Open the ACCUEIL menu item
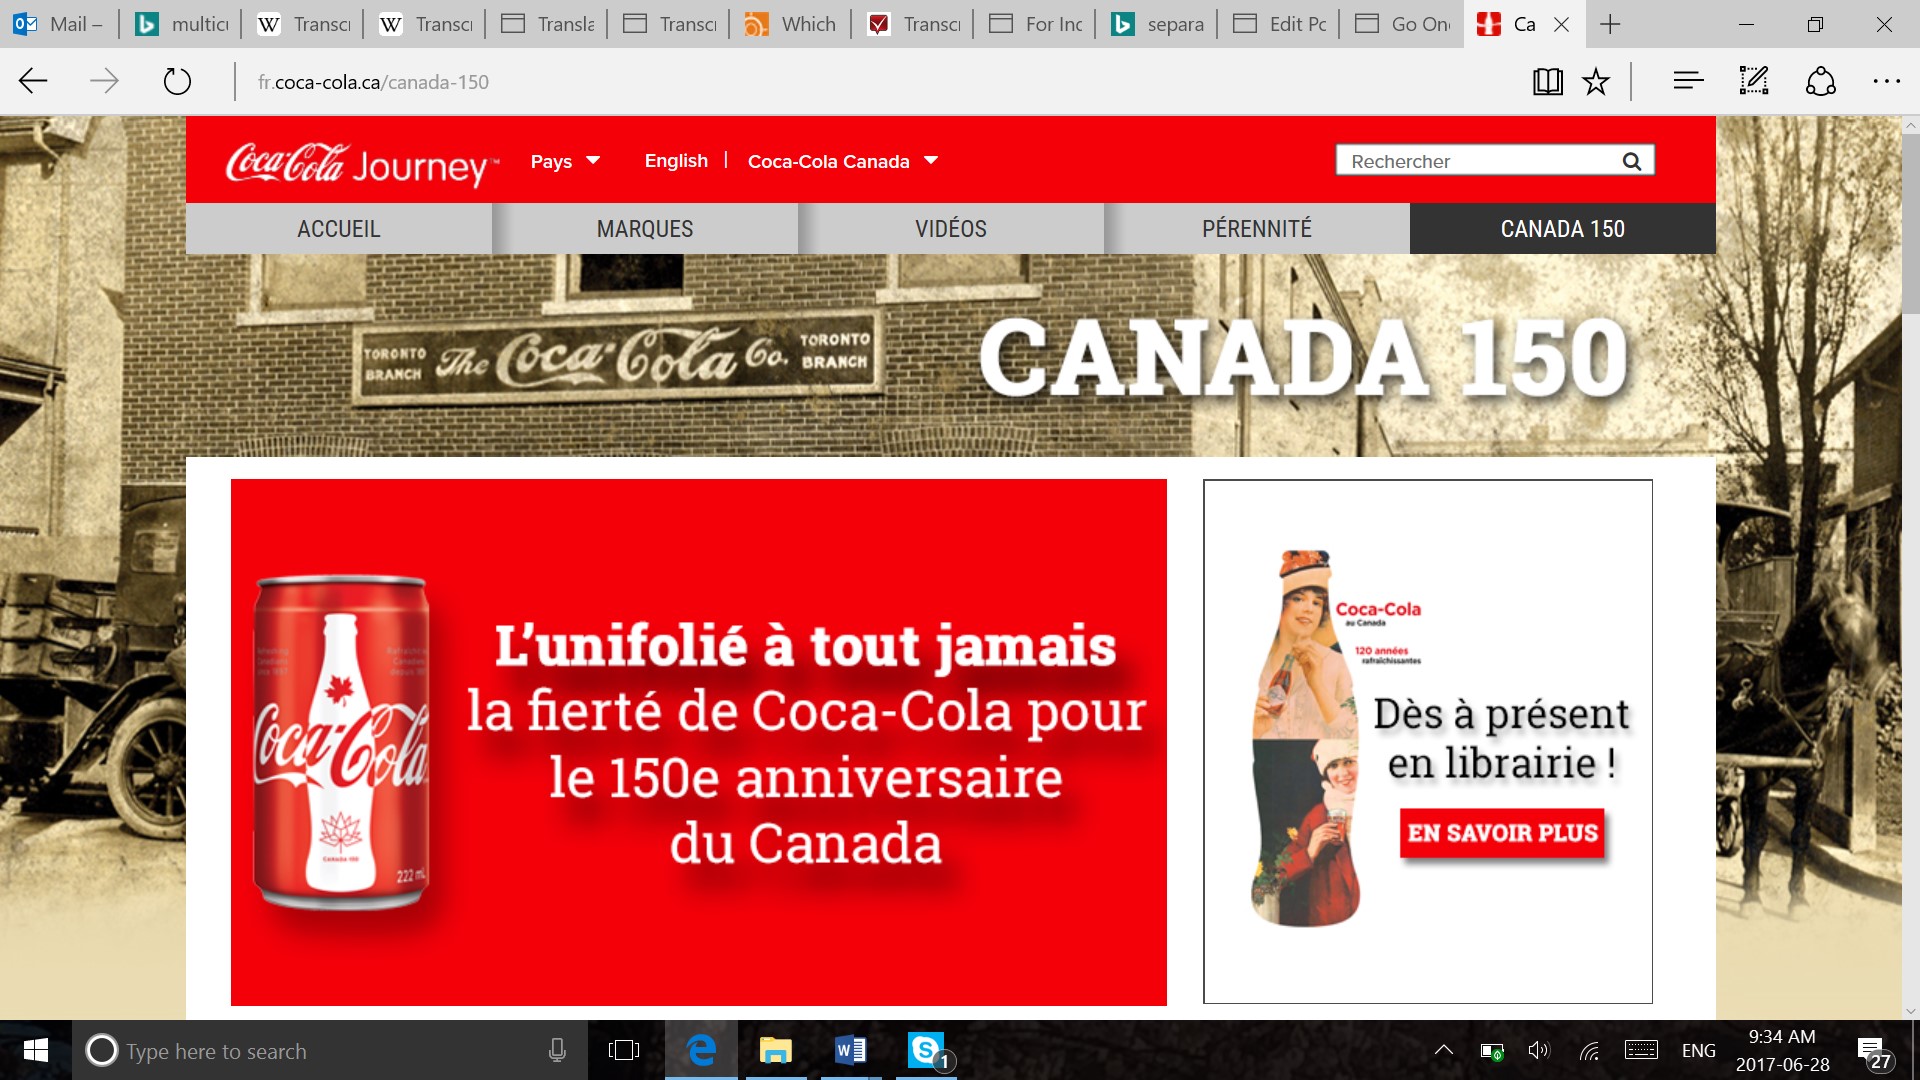Viewport: 1920px width, 1080px height. pos(338,229)
